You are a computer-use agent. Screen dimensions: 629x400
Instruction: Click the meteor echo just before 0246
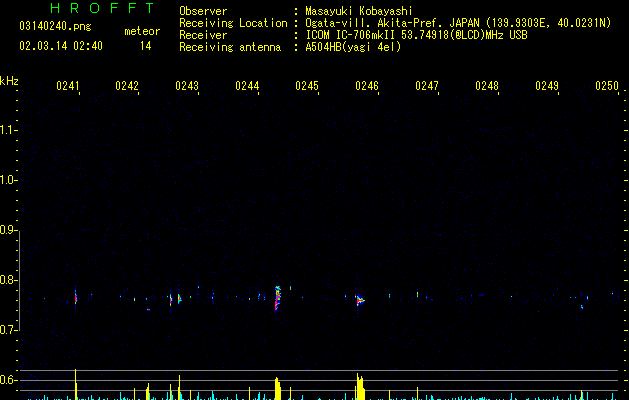pos(360,300)
